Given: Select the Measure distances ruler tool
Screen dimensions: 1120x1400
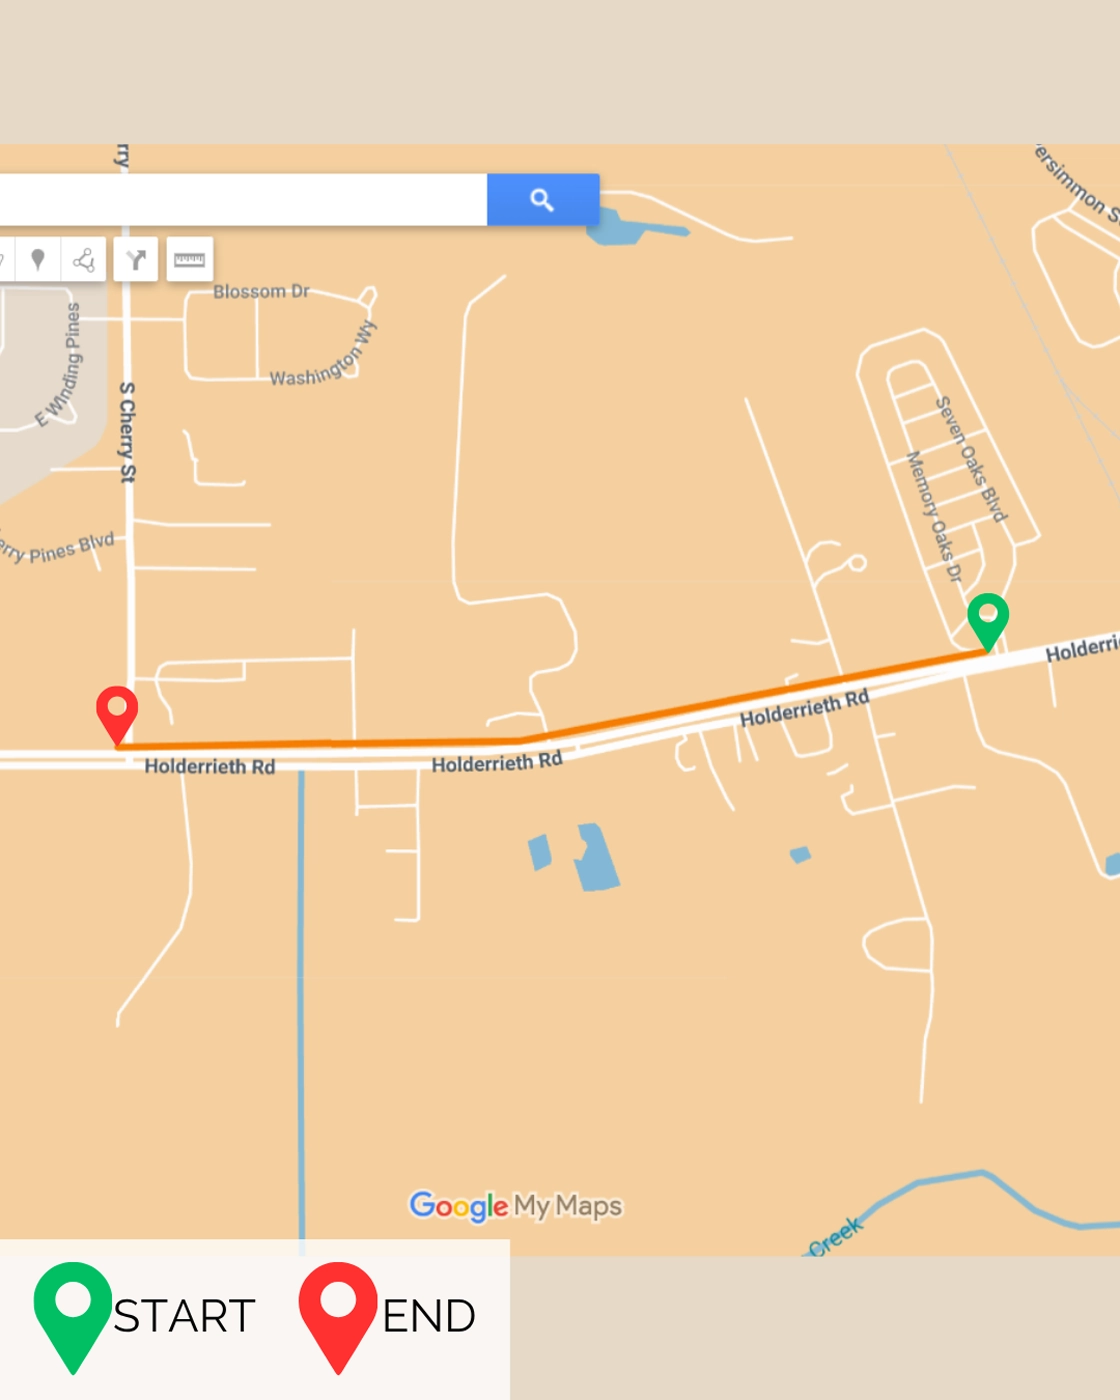Looking at the screenshot, I should point(189,260).
